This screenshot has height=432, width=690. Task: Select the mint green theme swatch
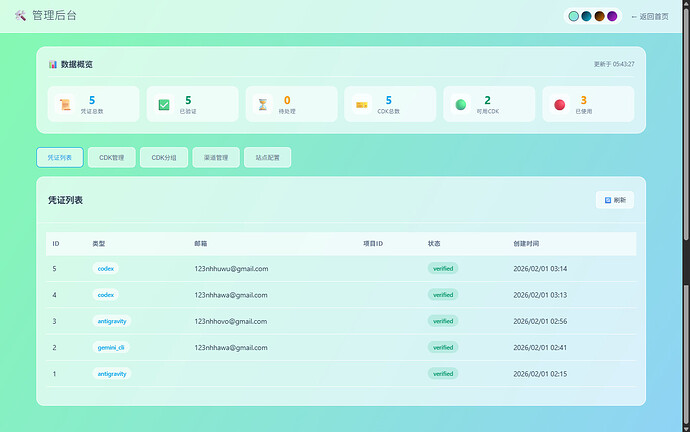[x=573, y=16]
